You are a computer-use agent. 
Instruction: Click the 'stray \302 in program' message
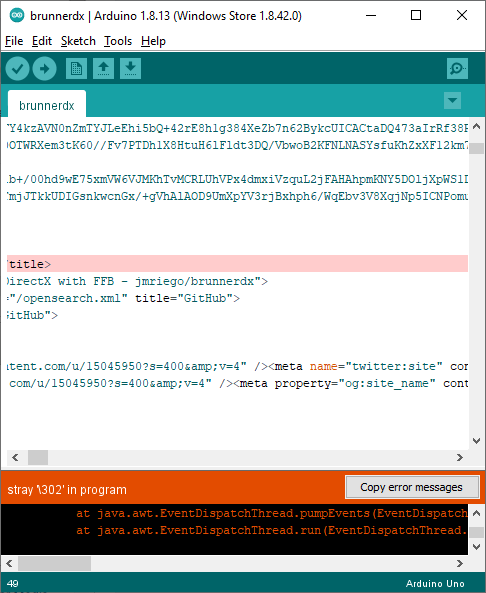click(x=67, y=490)
